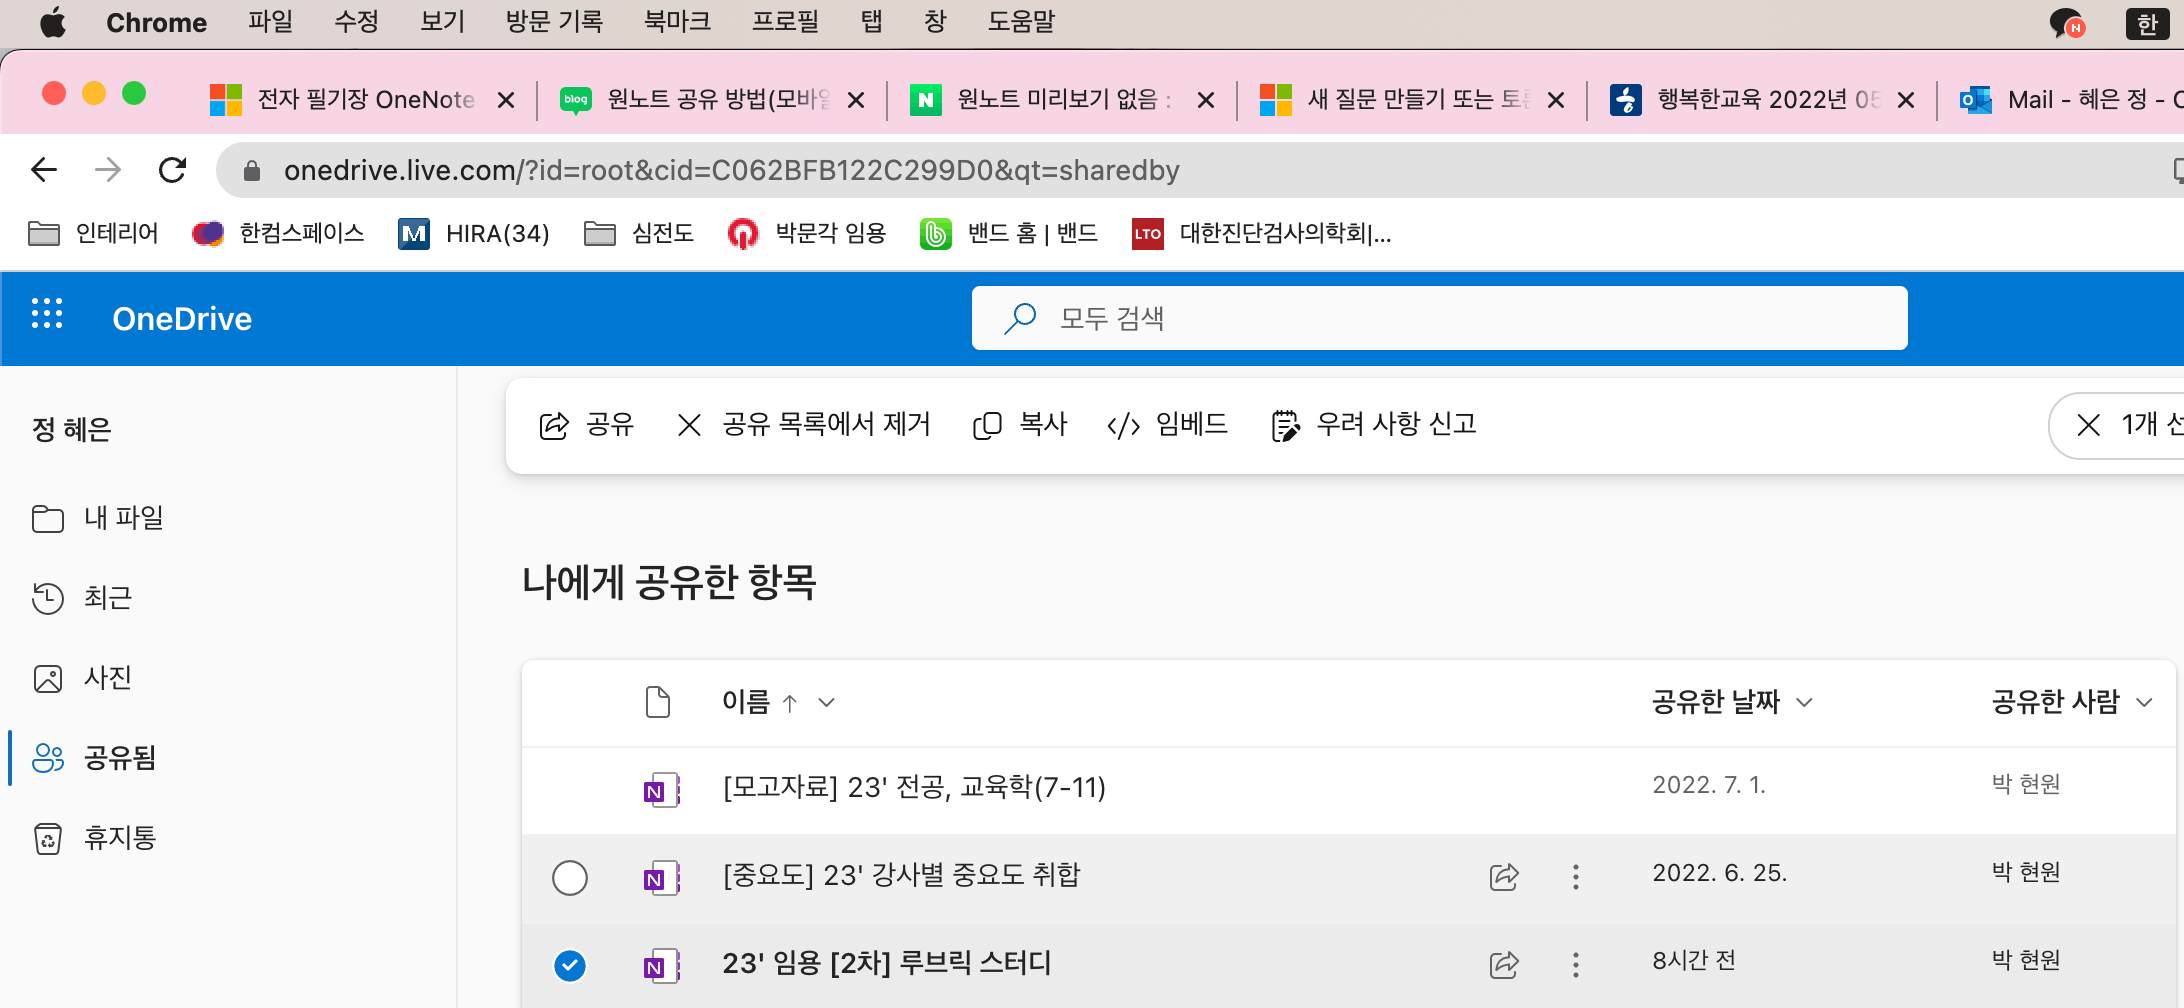The width and height of the screenshot is (2184, 1008).
Task: Reload the page with the refresh icon
Action: [x=173, y=170]
